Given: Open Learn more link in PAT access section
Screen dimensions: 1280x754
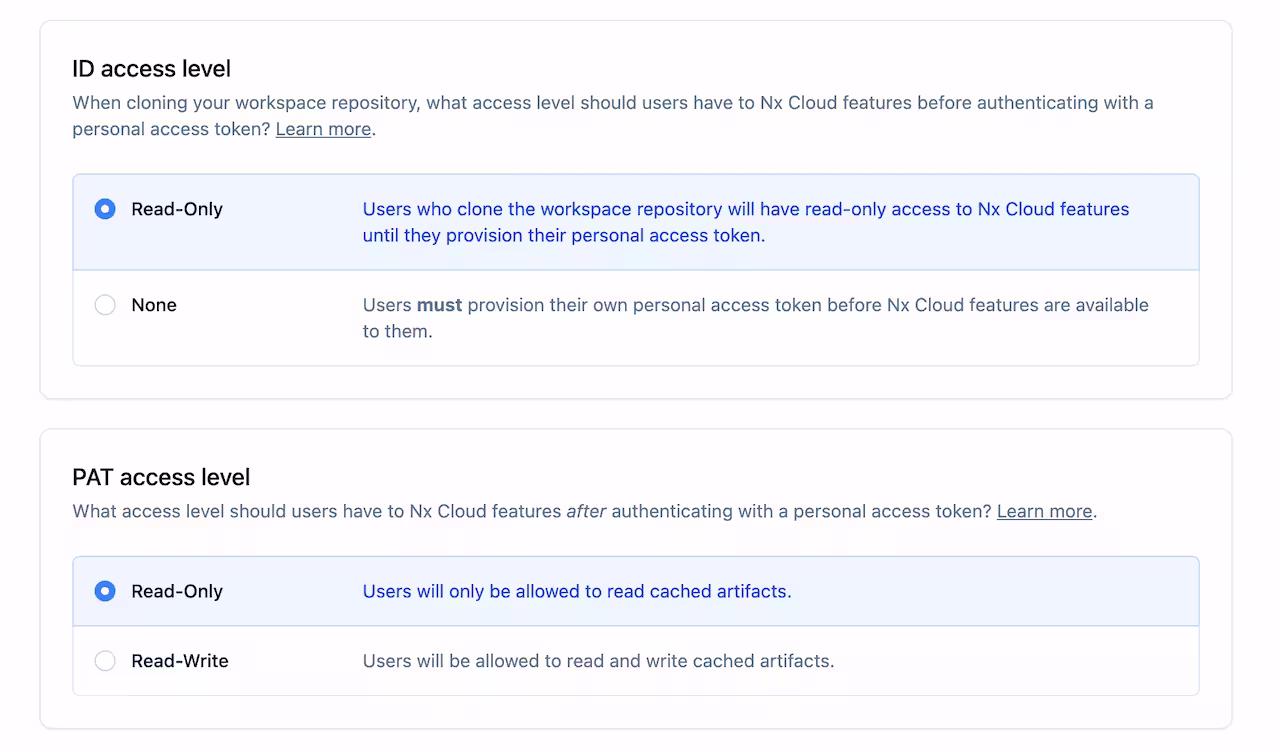Looking at the screenshot, I should tap(1044, 511).
